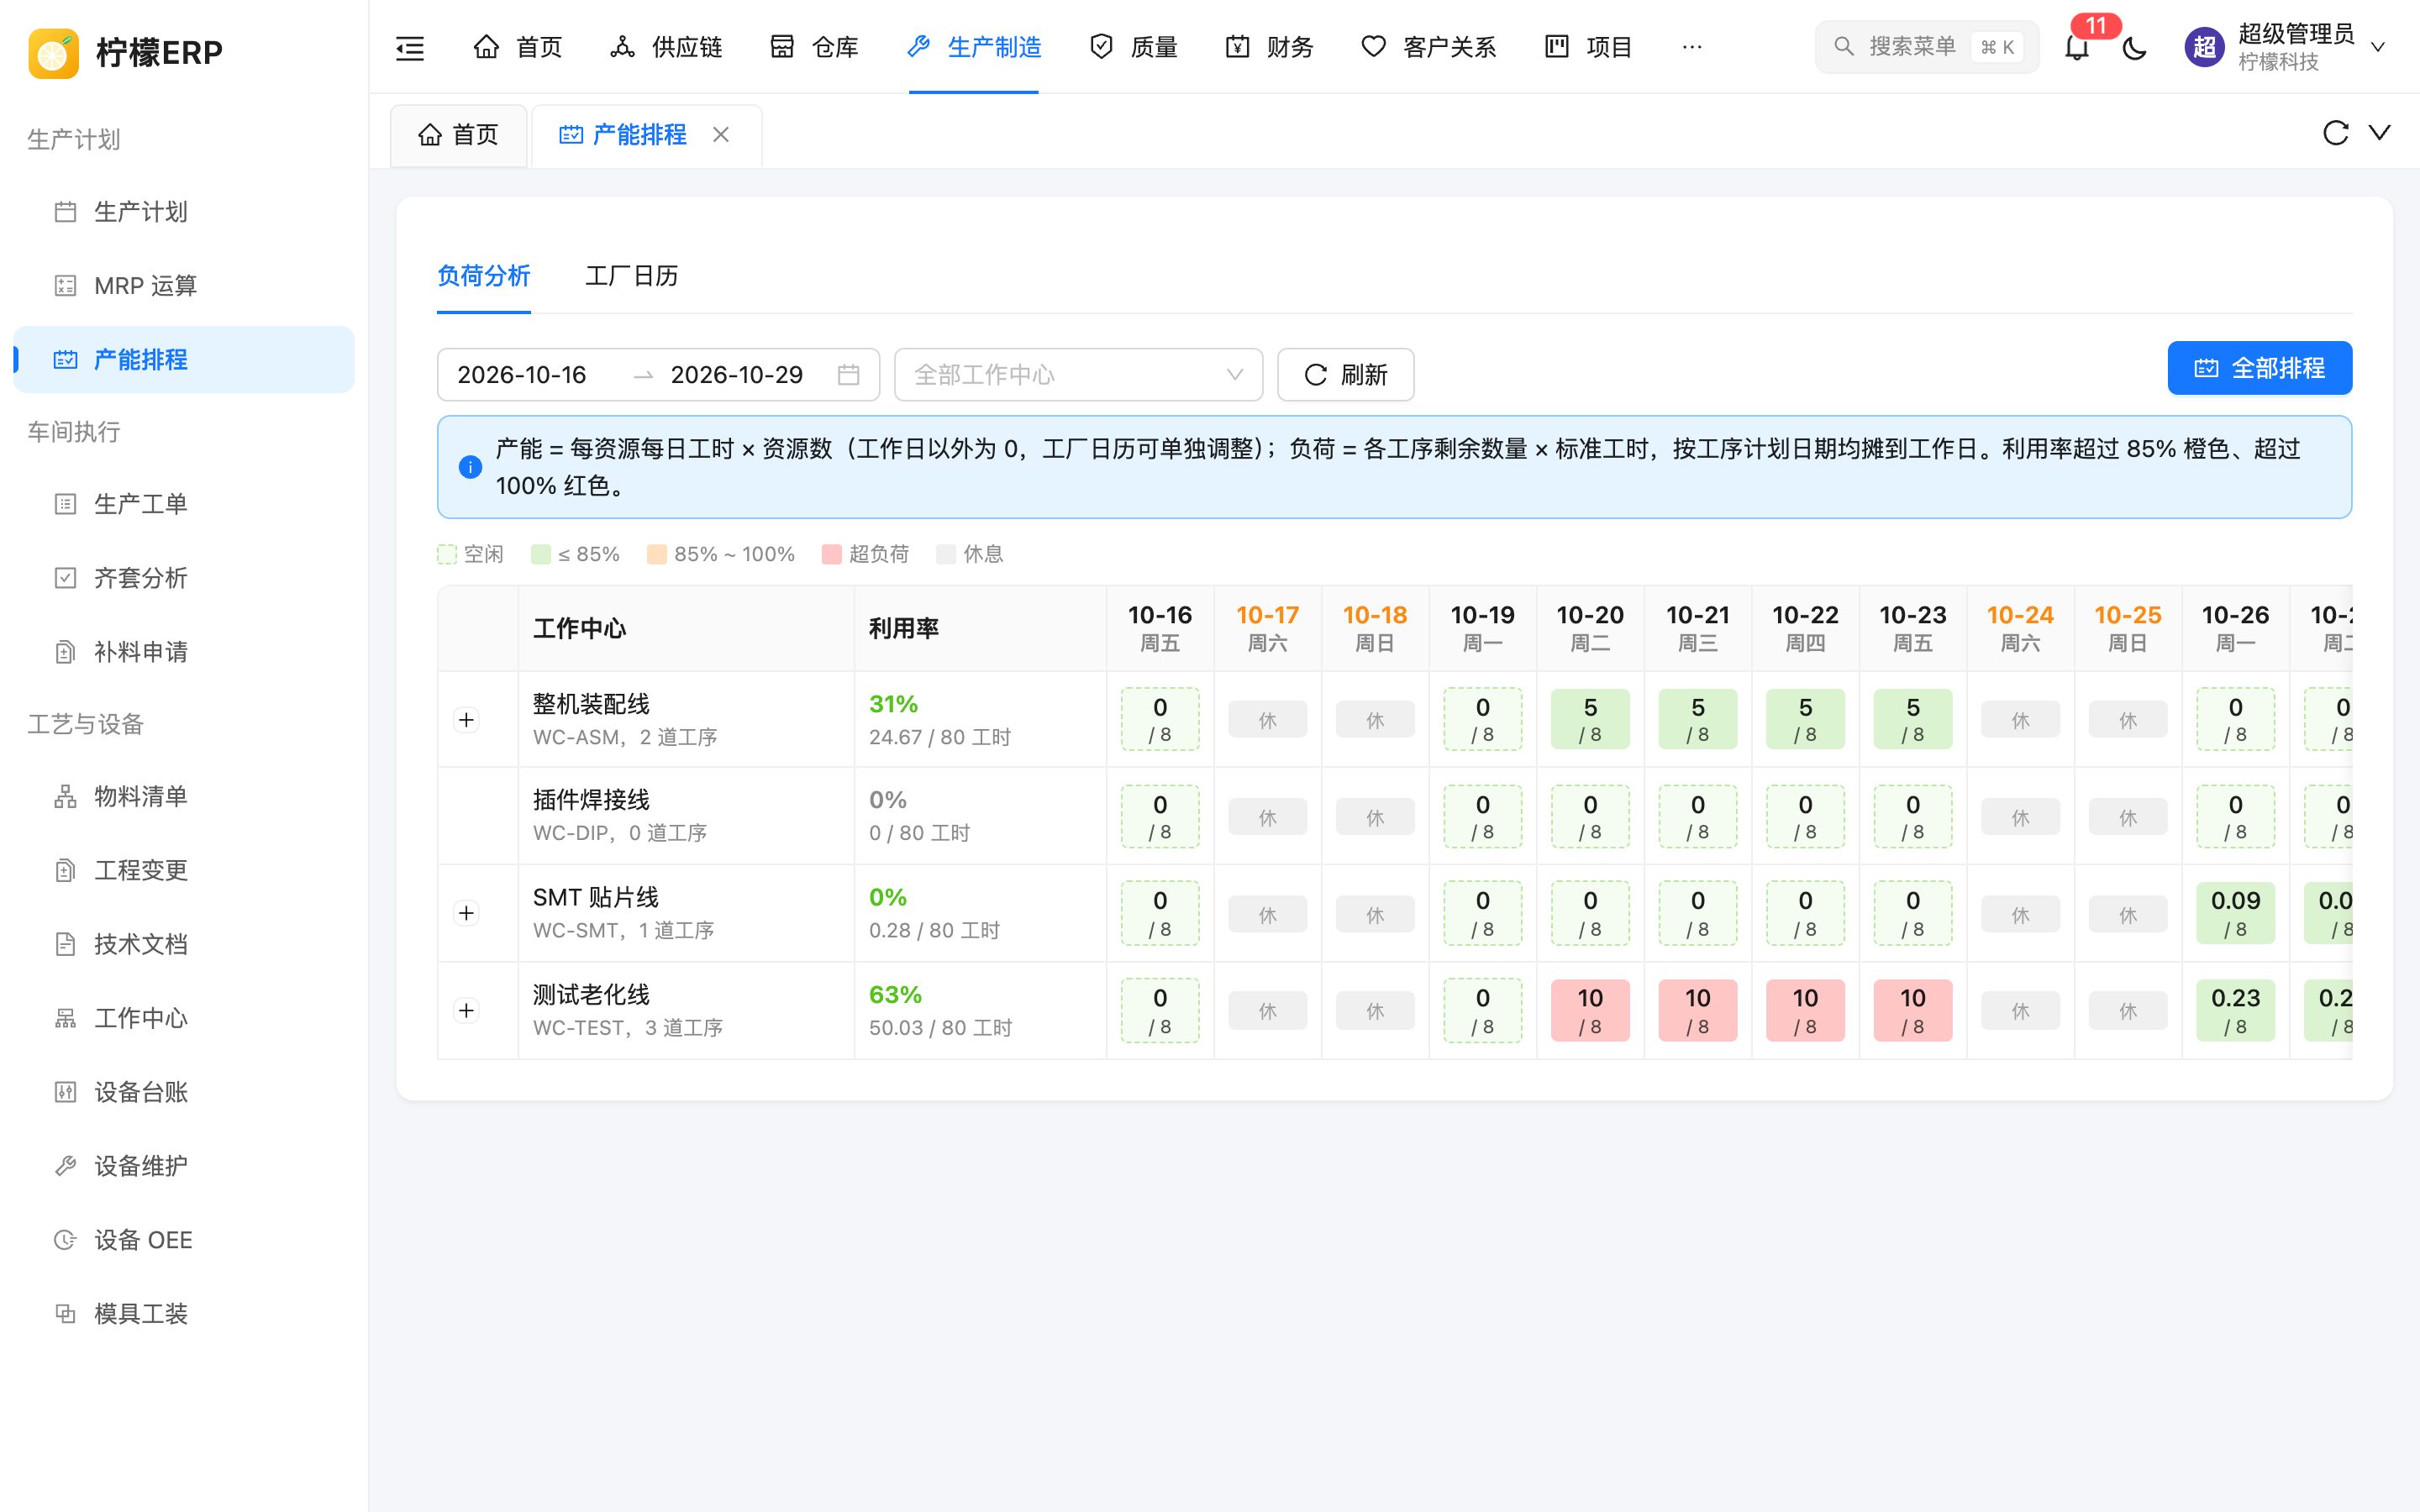Screen dimensions: 2420x1512
Task: Click the calendar icon in date range picker
Action: click(848, 375)
